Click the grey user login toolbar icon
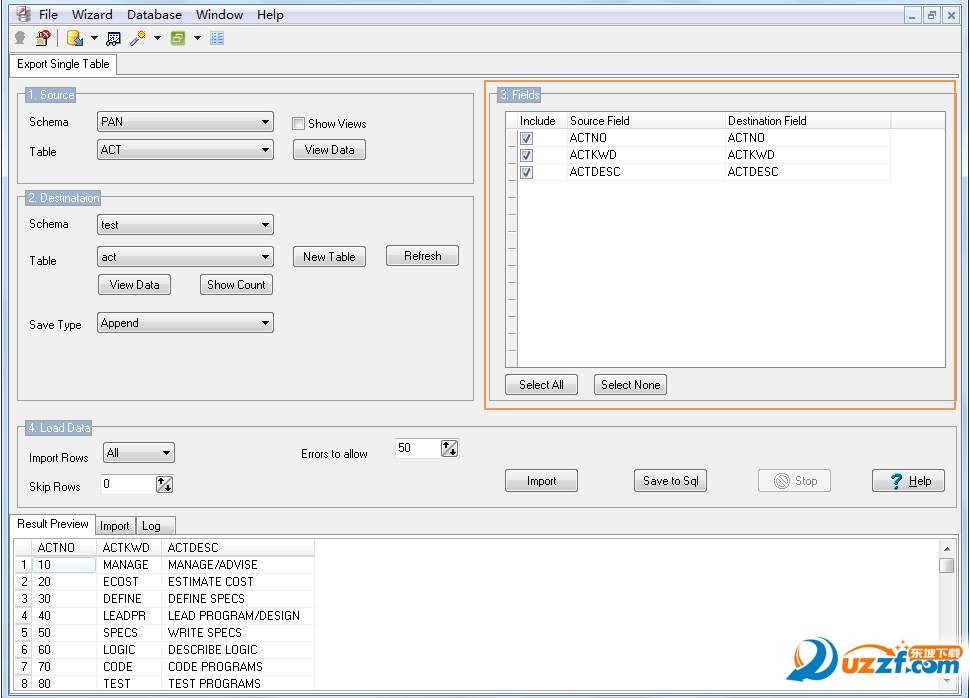This screenshot has width=970, height=698. click(x=20, y=38)
